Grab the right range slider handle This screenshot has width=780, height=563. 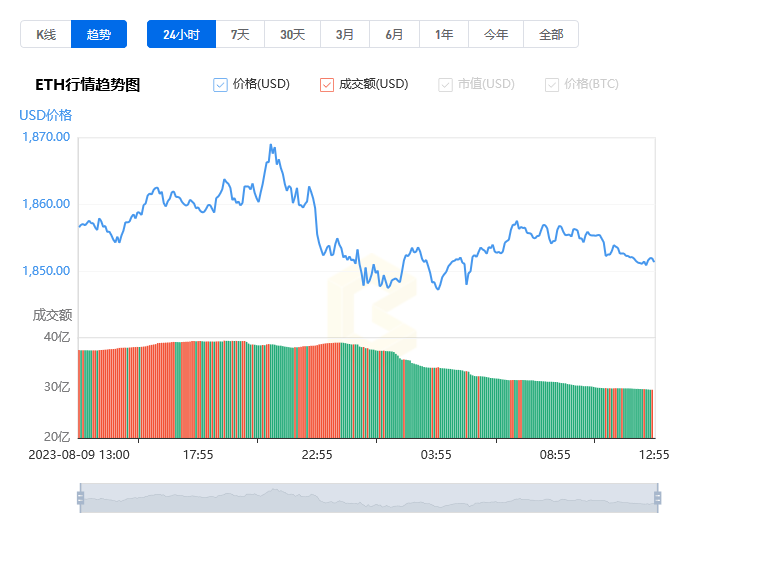pyautogui.click(x=658, y=498)
